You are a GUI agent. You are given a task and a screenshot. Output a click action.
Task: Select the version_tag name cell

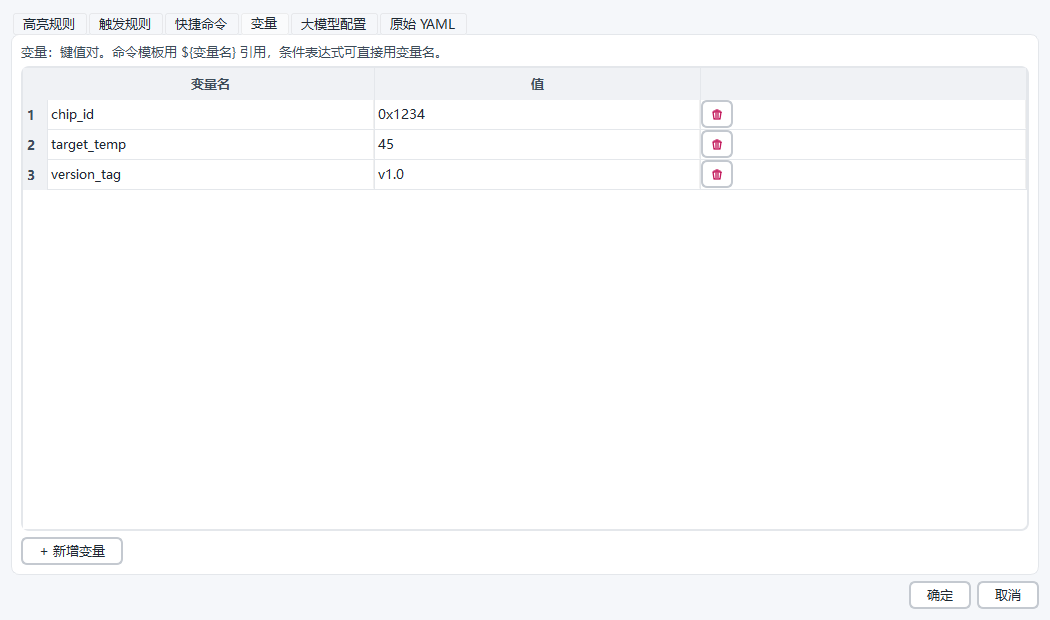(210, 175)
